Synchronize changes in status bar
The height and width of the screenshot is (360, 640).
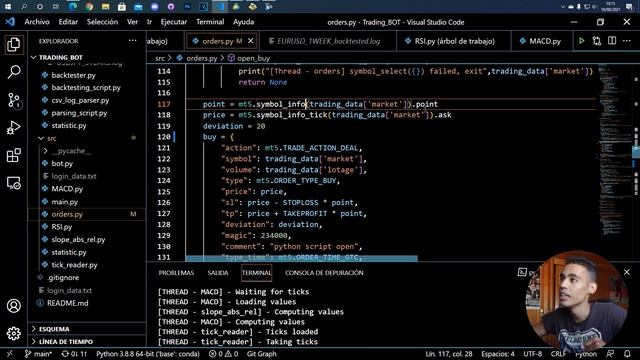tap(74, 354)
